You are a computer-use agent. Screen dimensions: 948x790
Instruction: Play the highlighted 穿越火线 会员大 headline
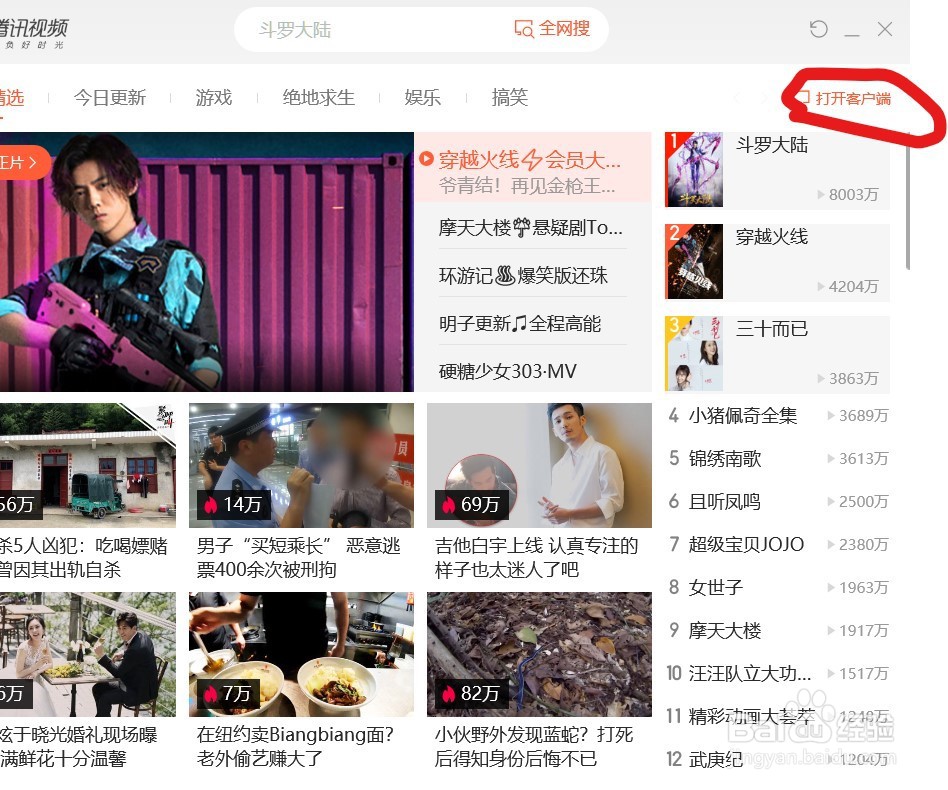(x=530, y=160)
